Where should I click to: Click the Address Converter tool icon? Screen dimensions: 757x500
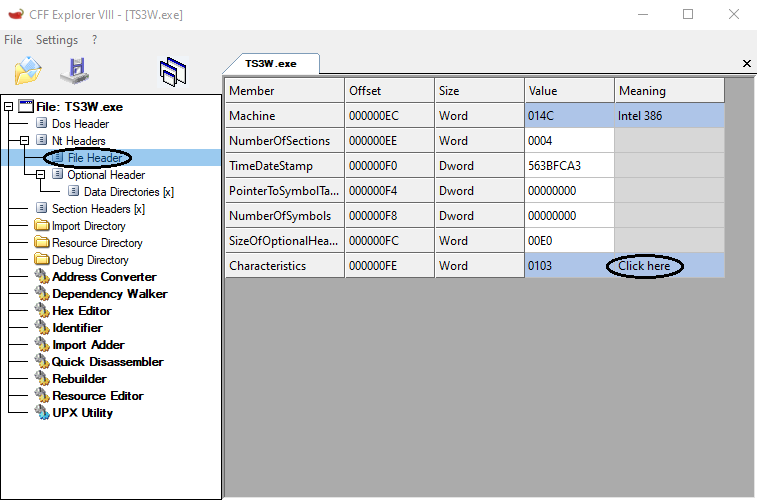coord(42,277)
